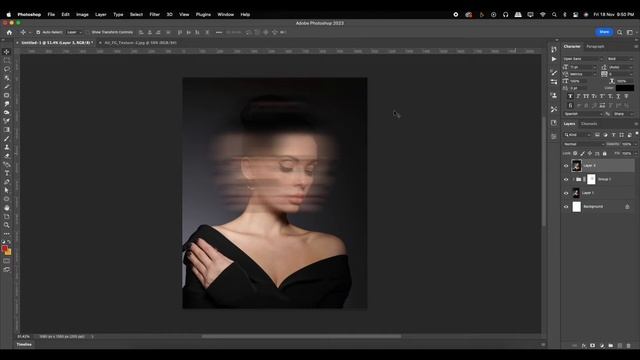Screen dimensions: 640x360
Task: Open the Actions panel play icon
Action: [x=553, y=59]
